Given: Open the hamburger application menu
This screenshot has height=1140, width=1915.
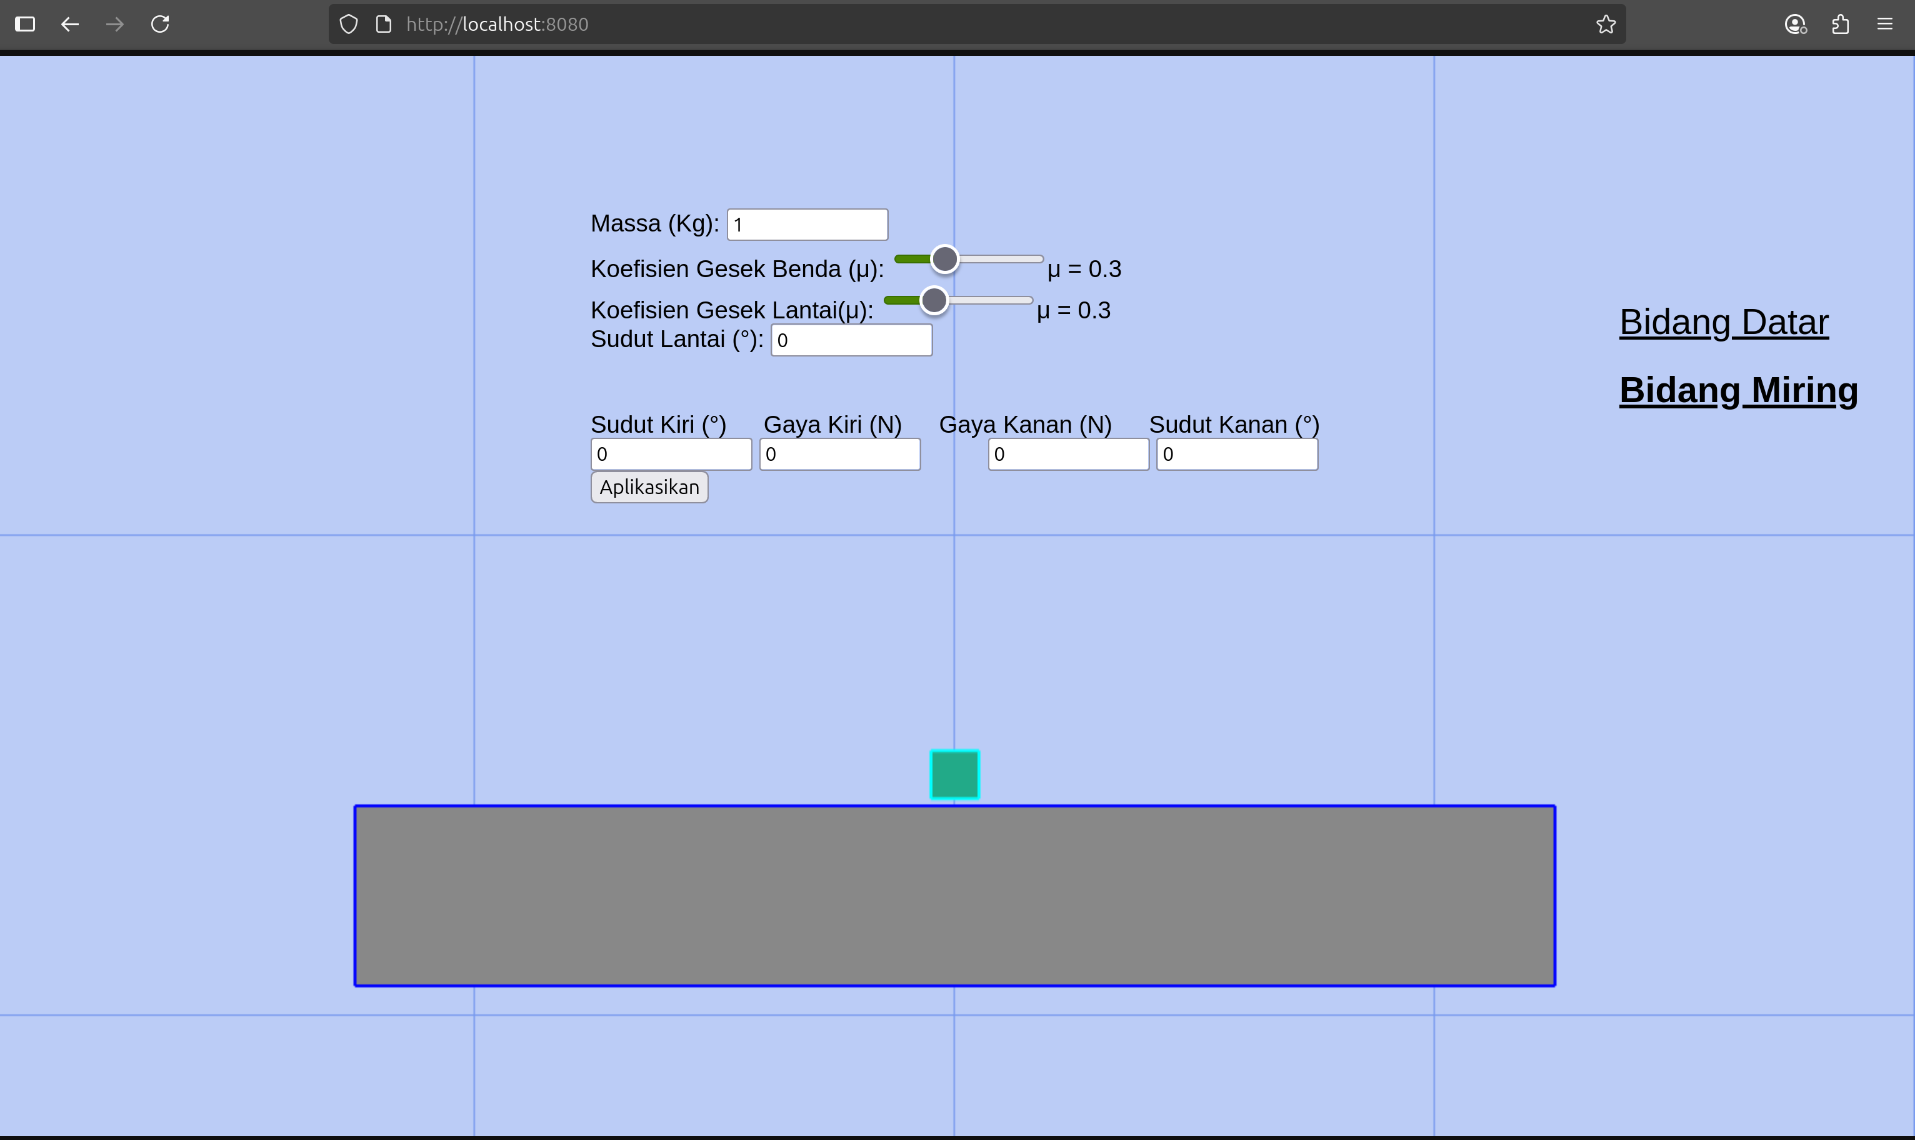Looking at the screenshot, I should pyautogui.click(x=1885, y=24).
